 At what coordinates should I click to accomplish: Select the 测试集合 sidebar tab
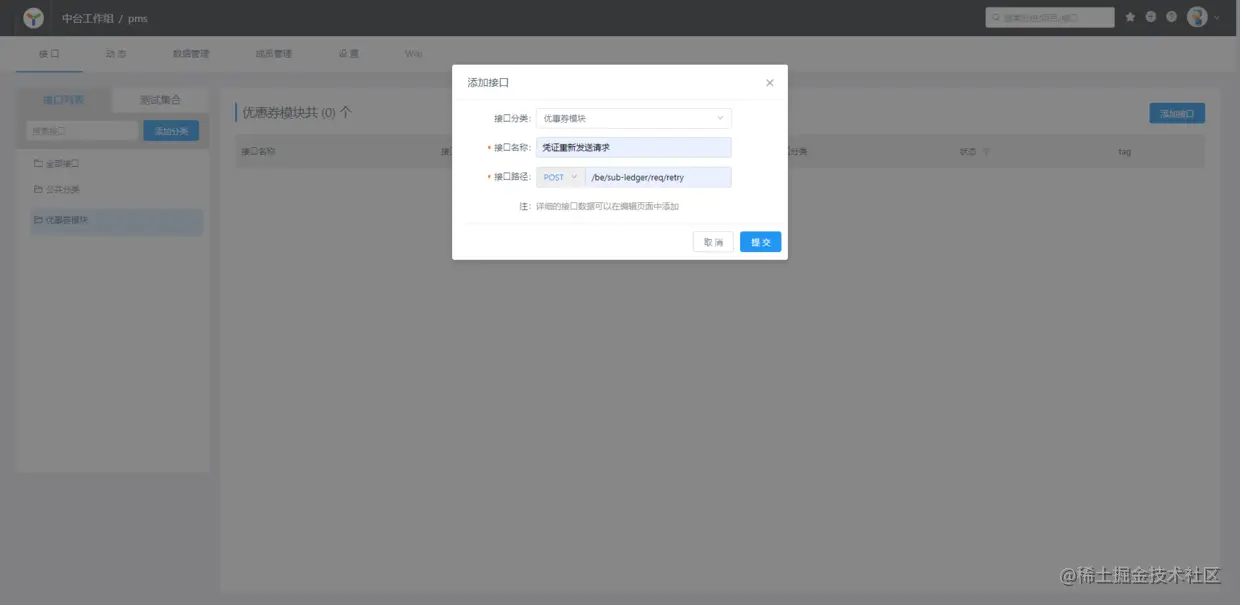coord(160,100)
